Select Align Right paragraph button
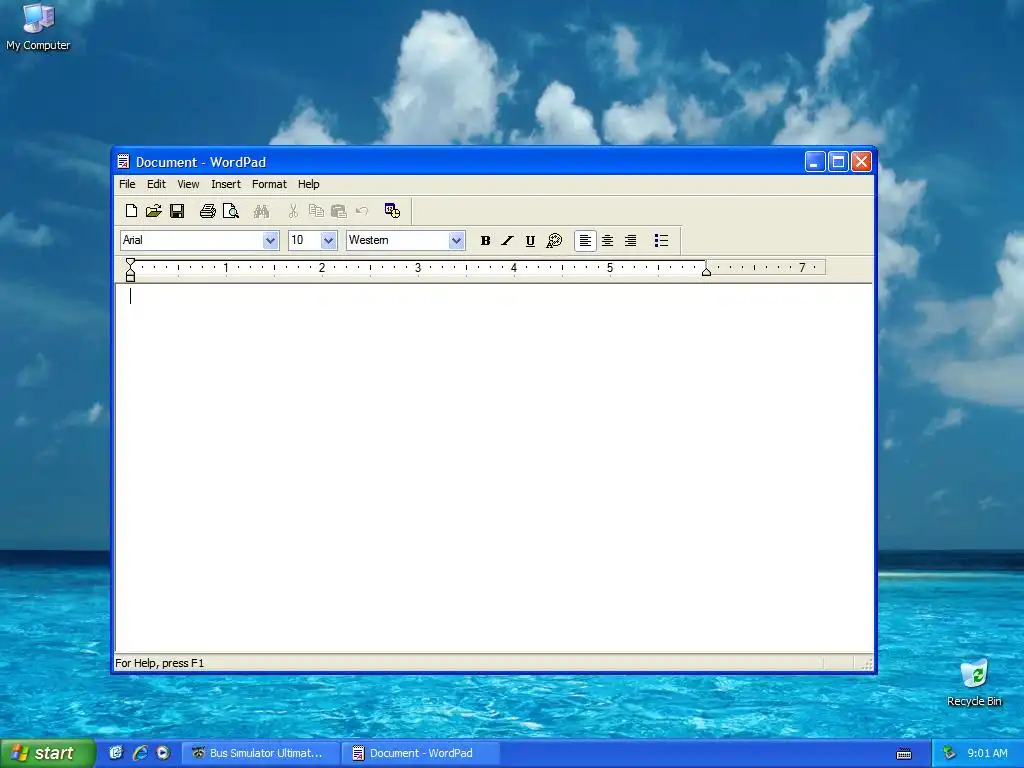The height and width of the screenshot is (768, 1024). click(630, 241)
